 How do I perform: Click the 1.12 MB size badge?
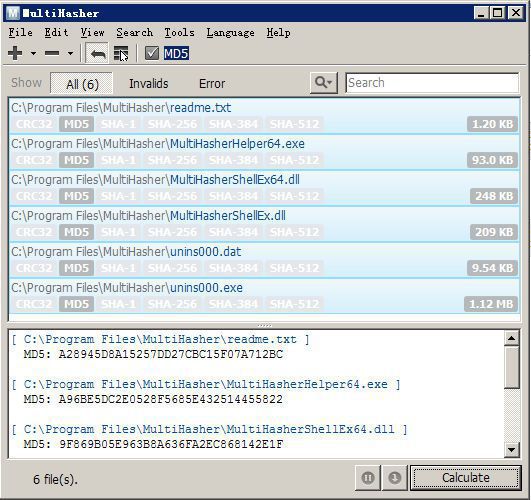(491, 304)
